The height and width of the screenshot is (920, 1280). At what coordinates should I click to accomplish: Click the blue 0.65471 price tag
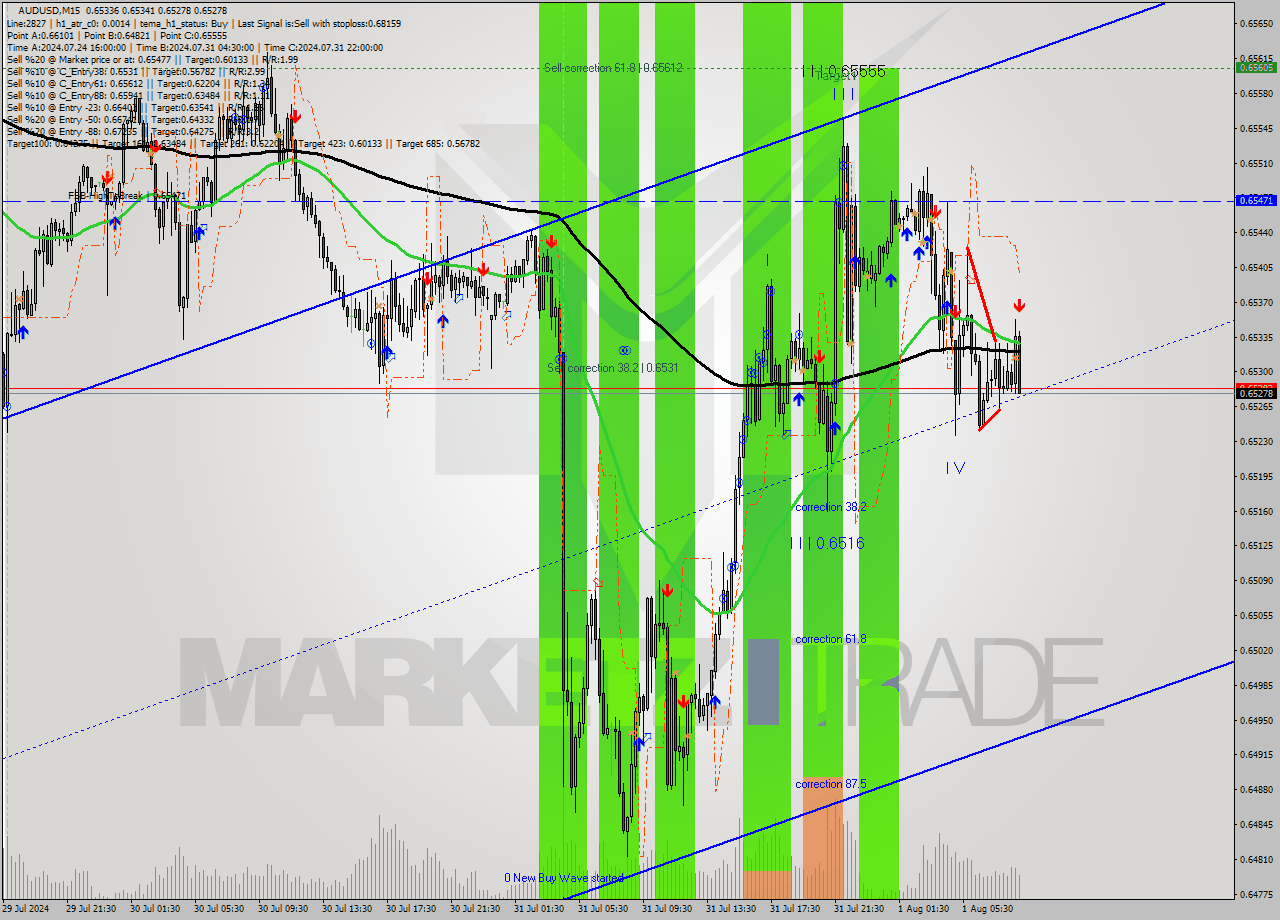(1255, 201)
